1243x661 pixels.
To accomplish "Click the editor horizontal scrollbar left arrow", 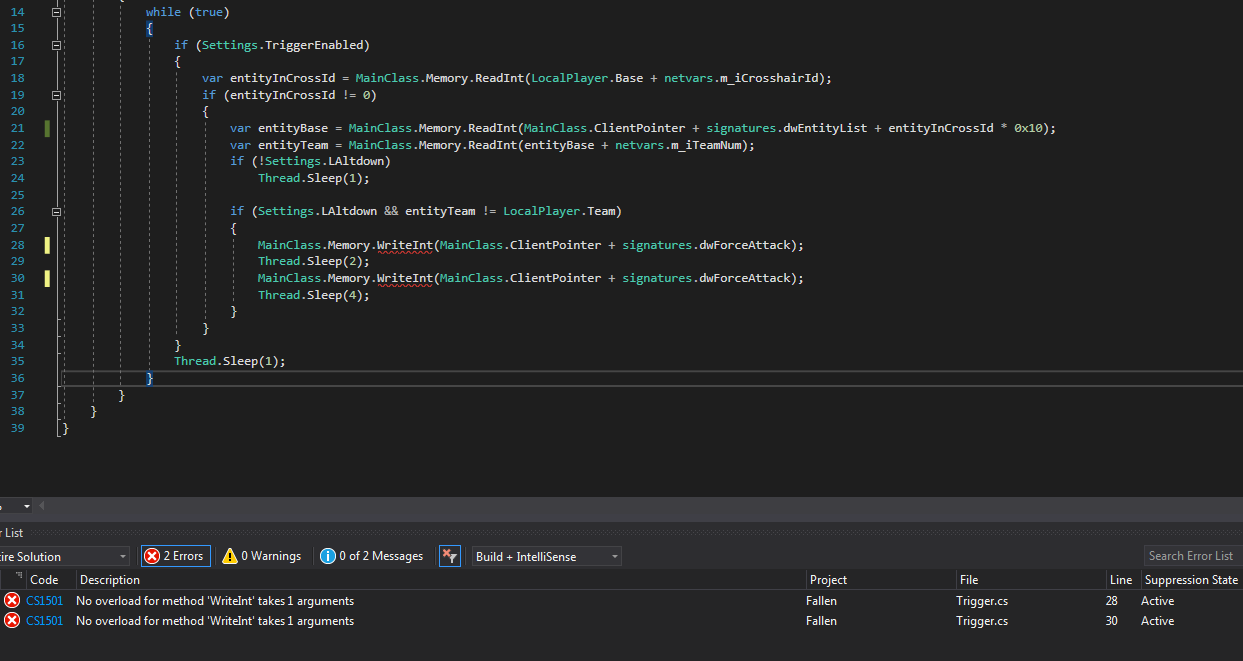I will (42, 506).
